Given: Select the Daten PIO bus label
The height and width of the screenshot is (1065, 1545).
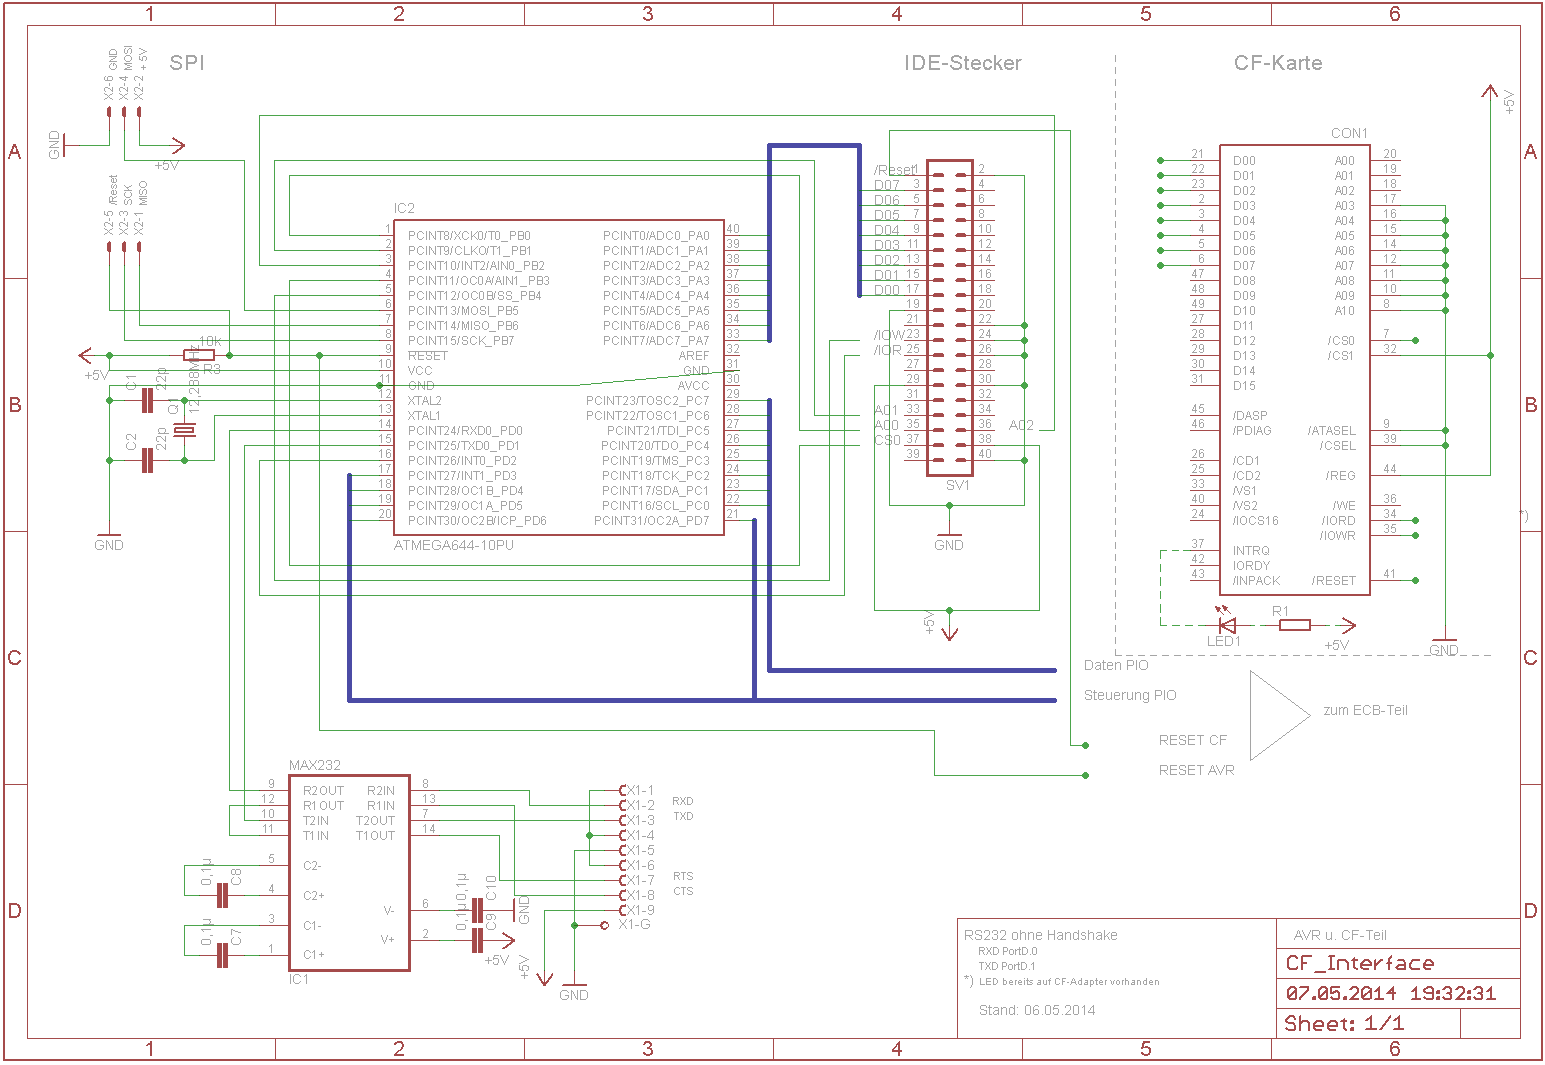Looking at the screenshot, I should [1116, 665].
